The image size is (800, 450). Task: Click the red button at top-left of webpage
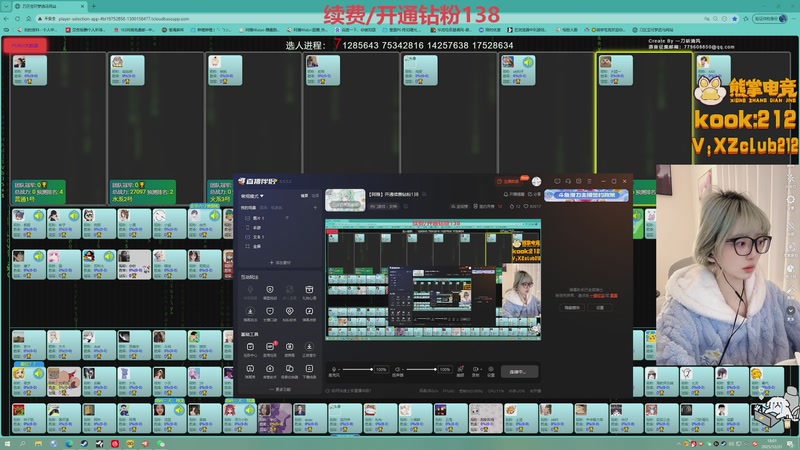26,45
